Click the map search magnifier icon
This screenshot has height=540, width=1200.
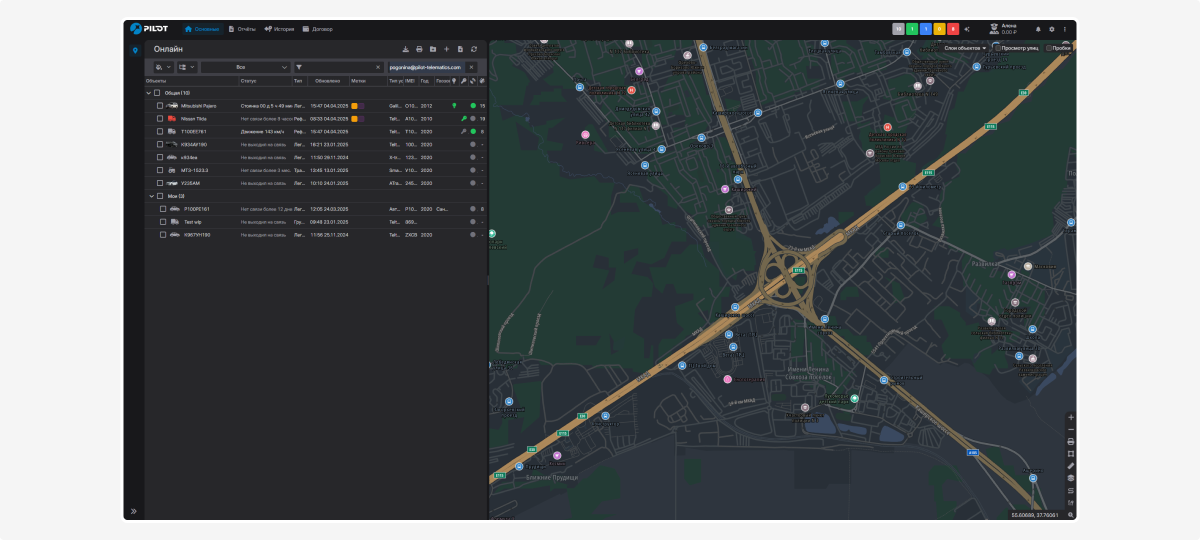coord(1071,515)
